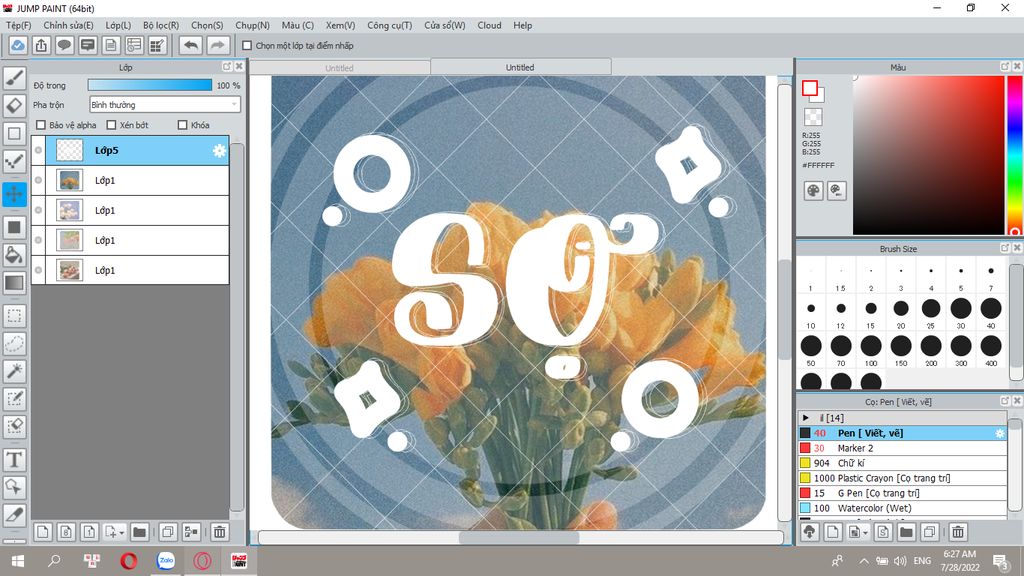The image size is (1024, 576).
Task: Open the Bộ lọc(R) menu
Action: (x=161, y=25)
